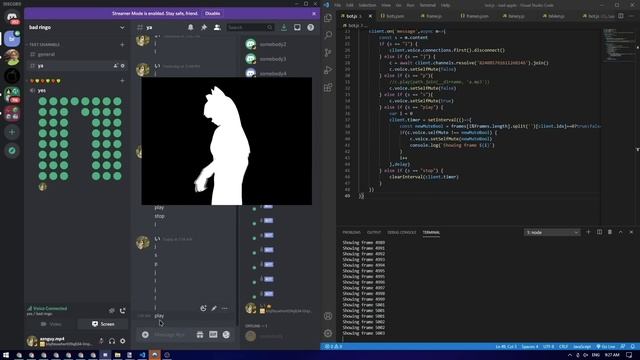The image size is (640, 360).
Task: Disable Streamer Mode from the banner
Action: (x=212, y=13)
